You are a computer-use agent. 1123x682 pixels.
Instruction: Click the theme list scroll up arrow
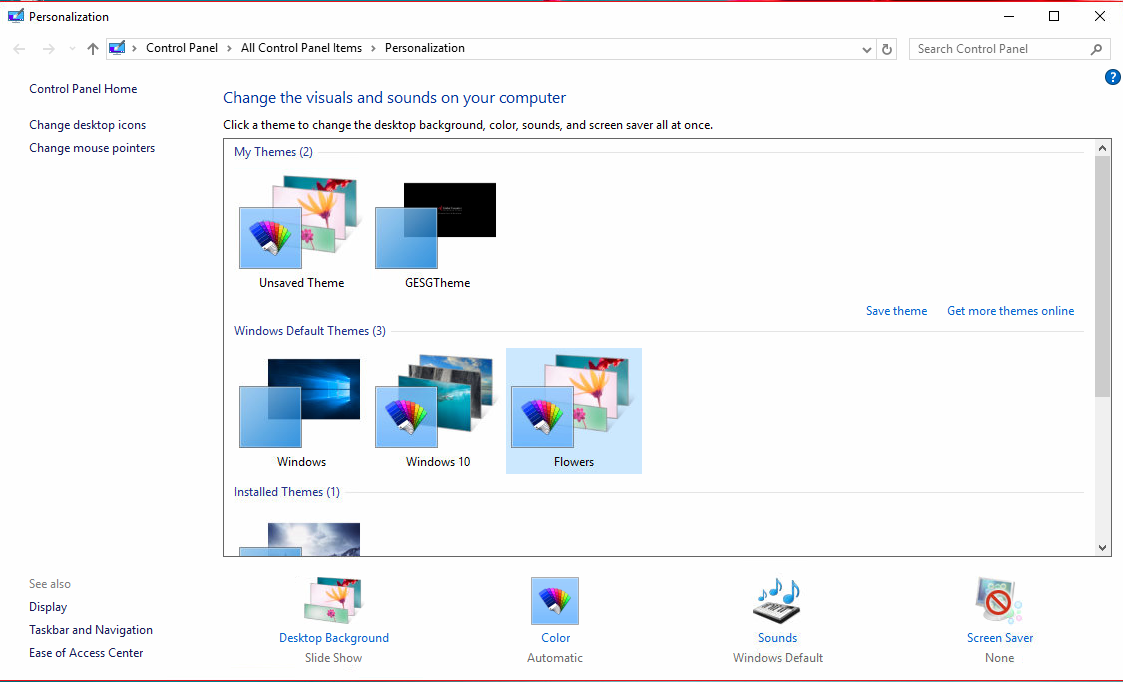1102,148
